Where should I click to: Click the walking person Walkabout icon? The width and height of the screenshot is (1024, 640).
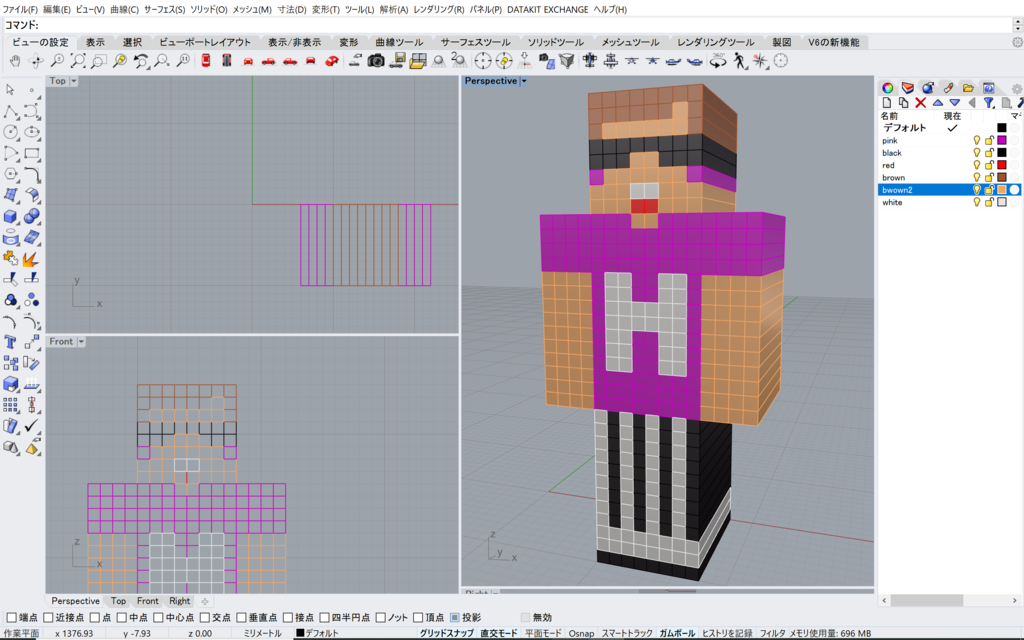point(739,61)
